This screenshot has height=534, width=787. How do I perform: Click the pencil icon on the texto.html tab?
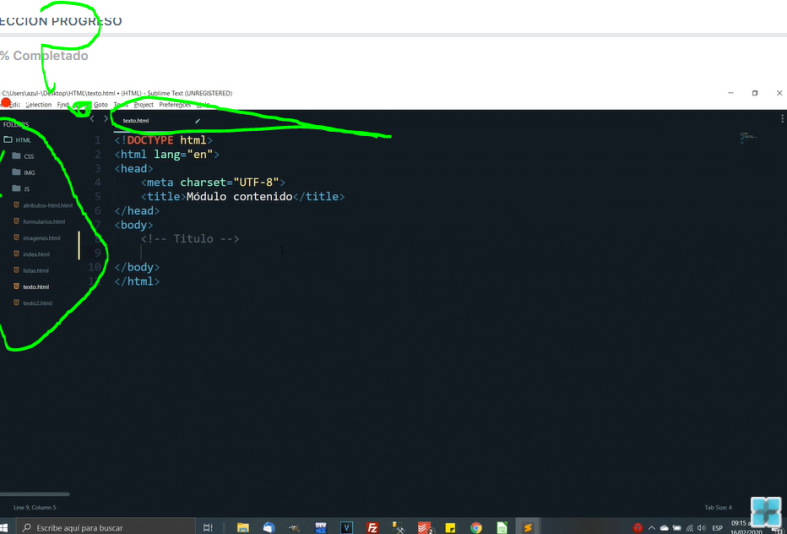pos(197,121)
